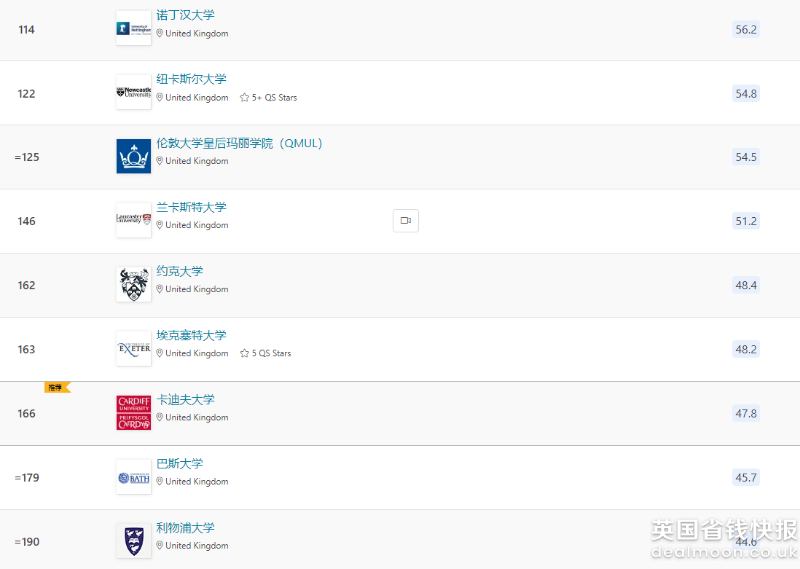The height and width of the screenshot is (569, 800).
Task: Click the score 48.2 badge
Action: pos(746,350)
